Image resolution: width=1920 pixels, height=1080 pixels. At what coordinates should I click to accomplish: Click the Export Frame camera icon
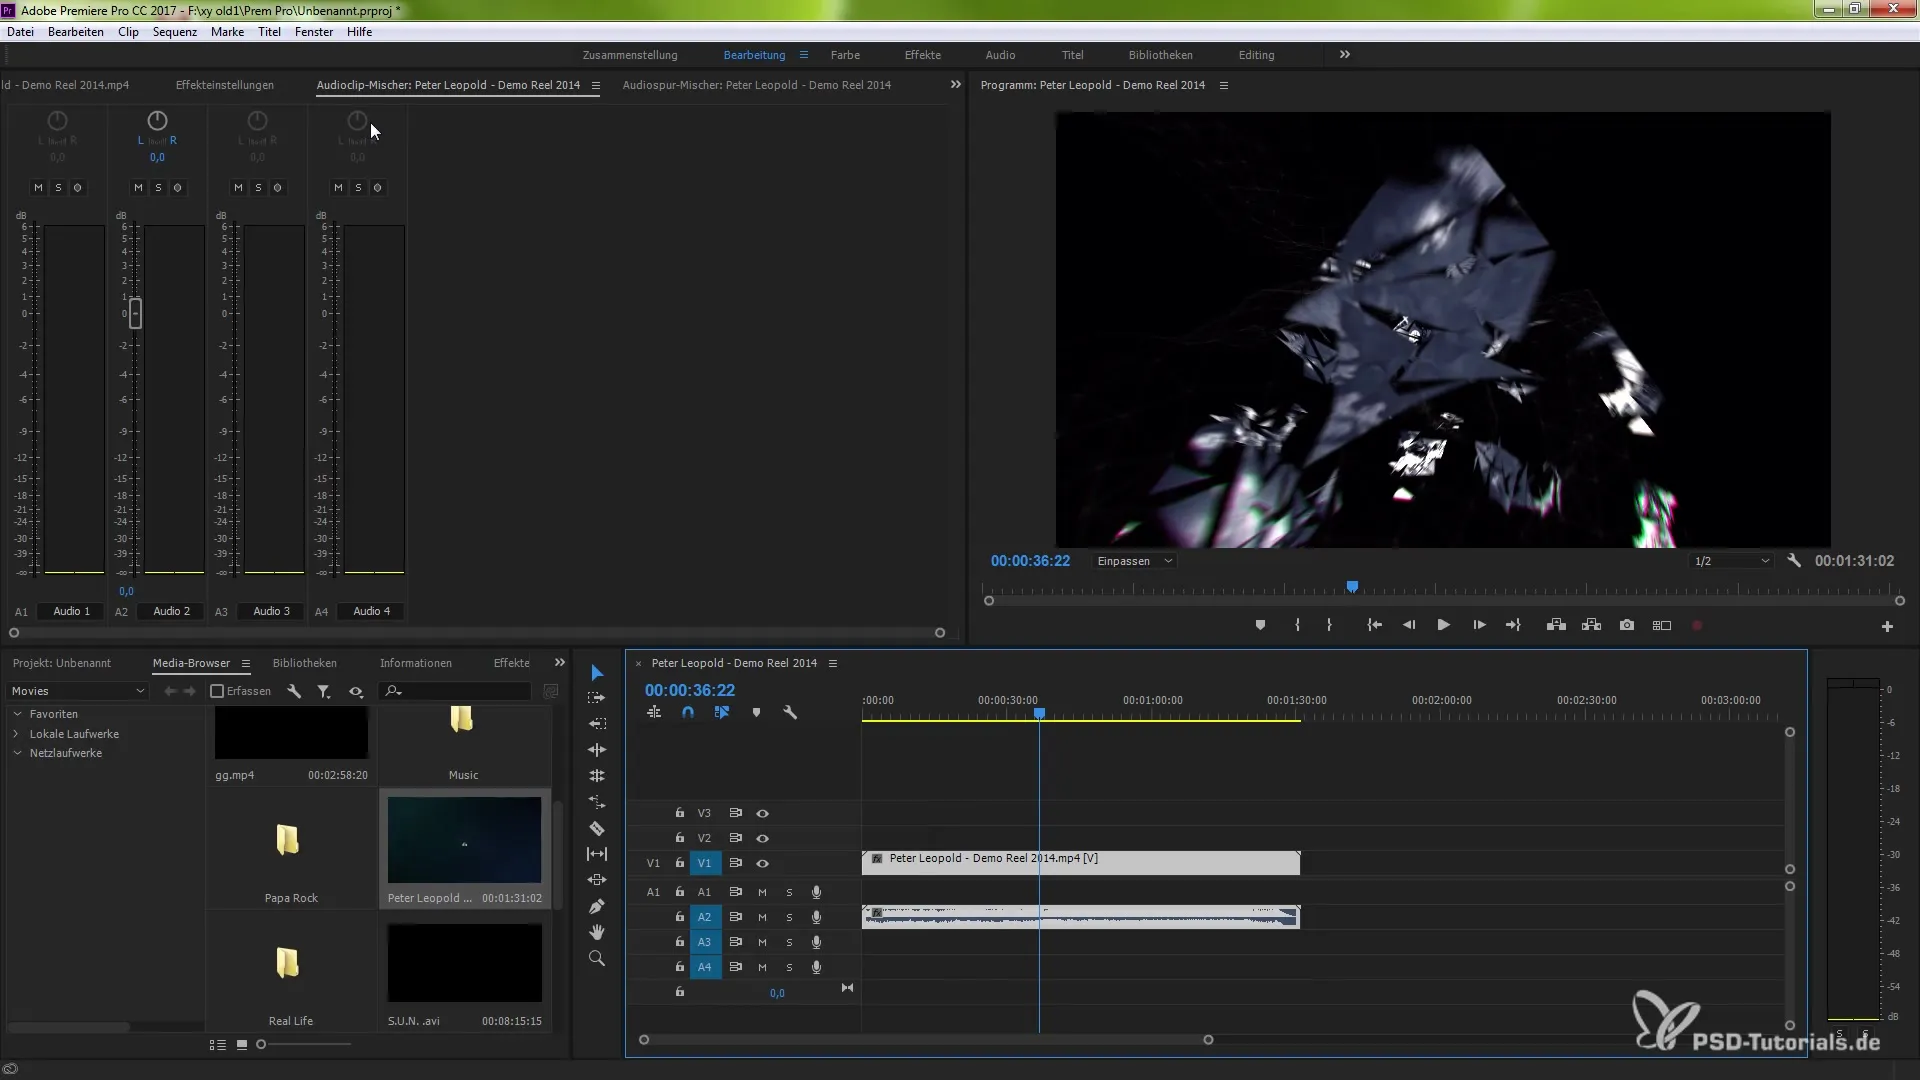pyautogui.click(x=1627, y=625)
